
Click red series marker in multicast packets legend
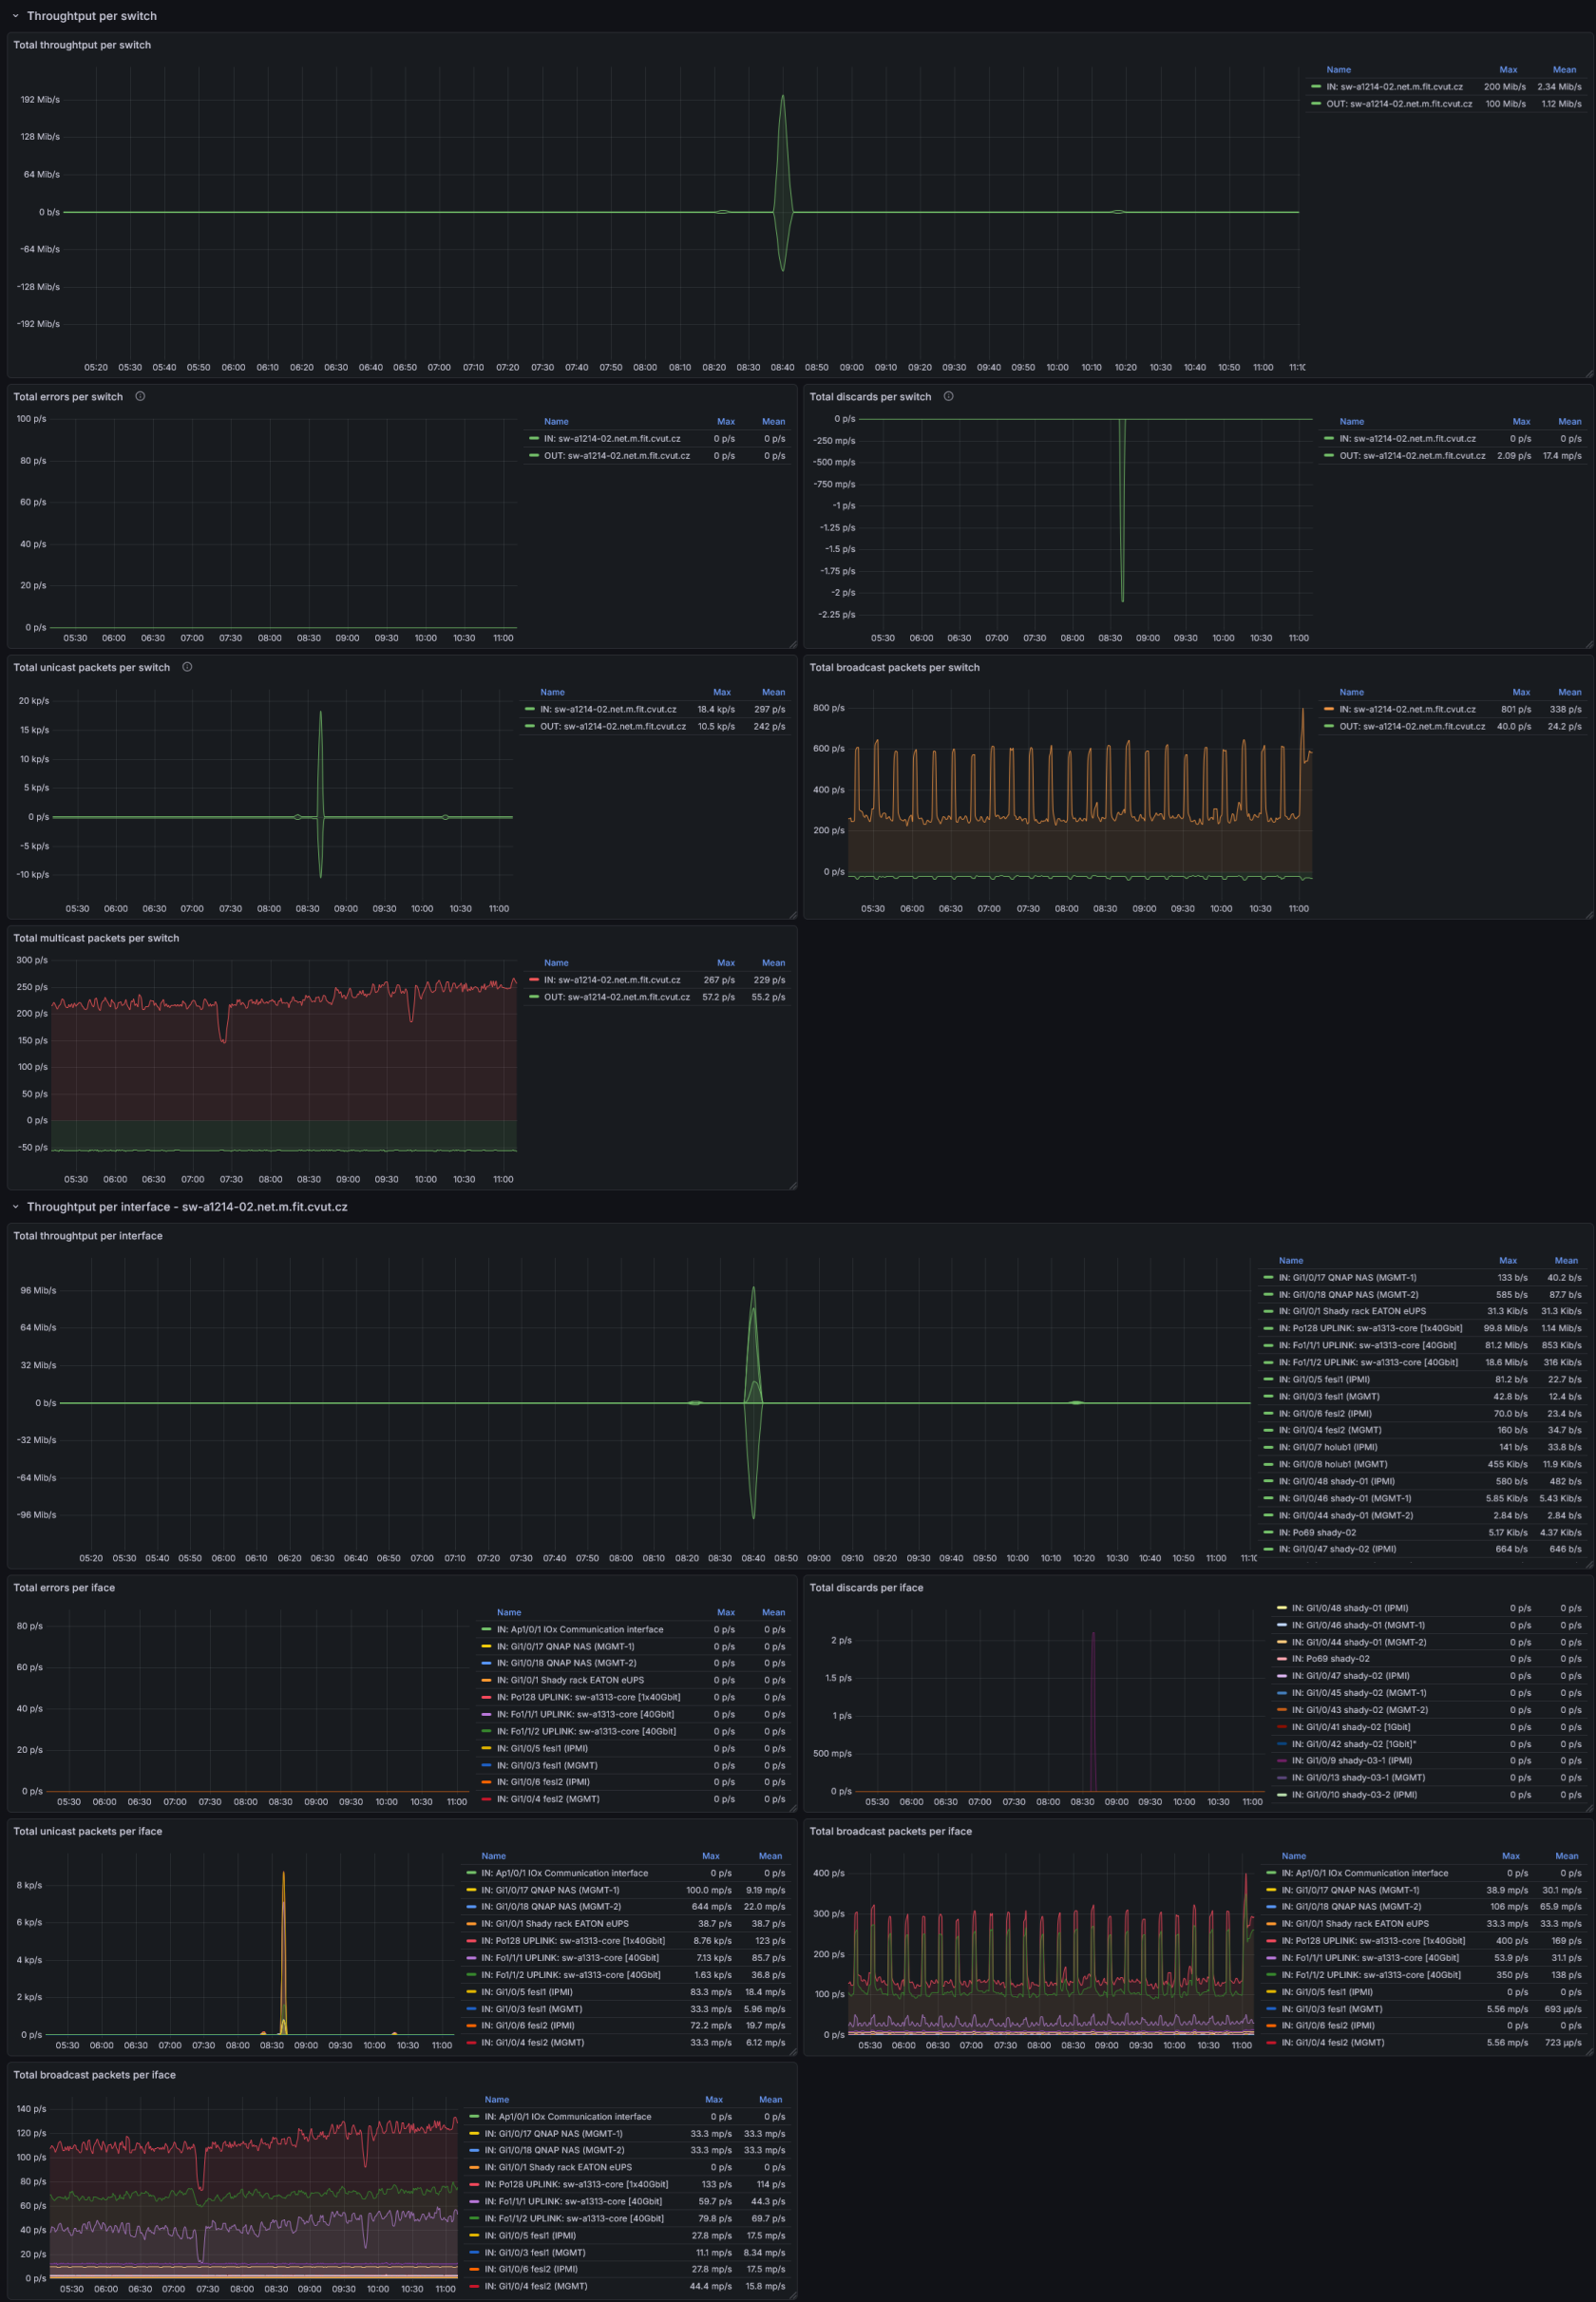coord(534,980)
